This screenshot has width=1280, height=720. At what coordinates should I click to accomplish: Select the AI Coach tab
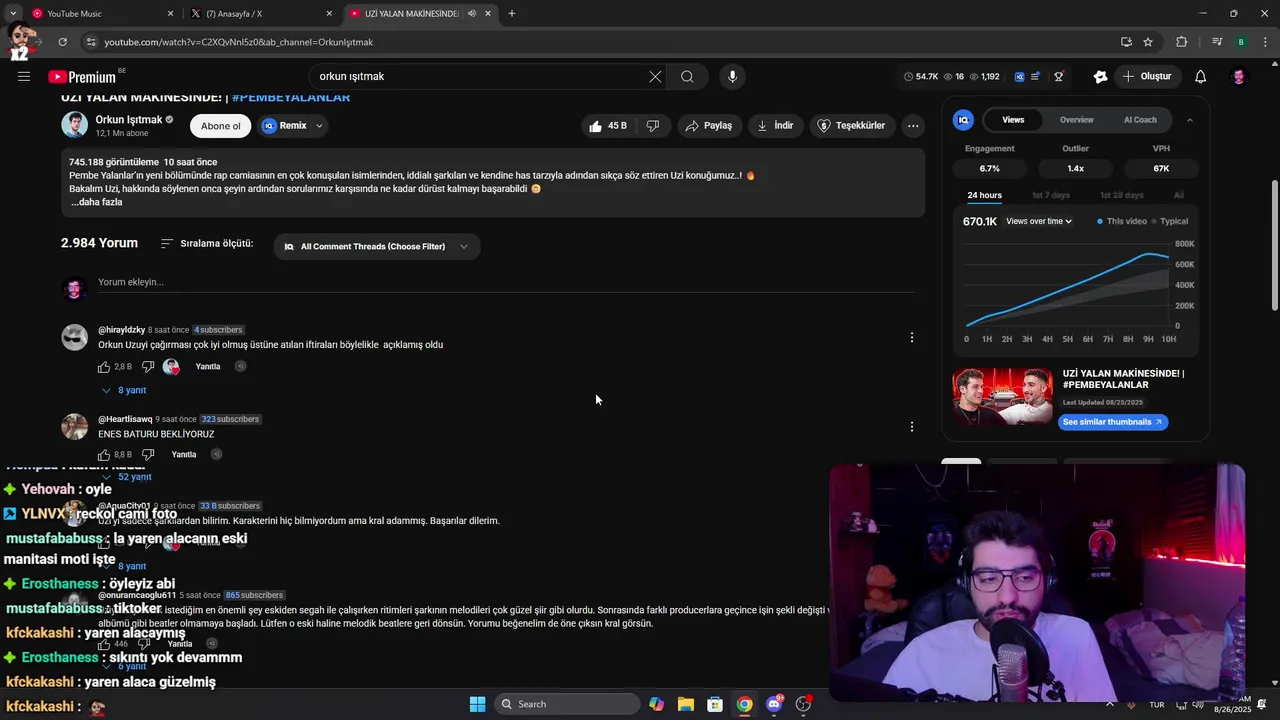1140,120
